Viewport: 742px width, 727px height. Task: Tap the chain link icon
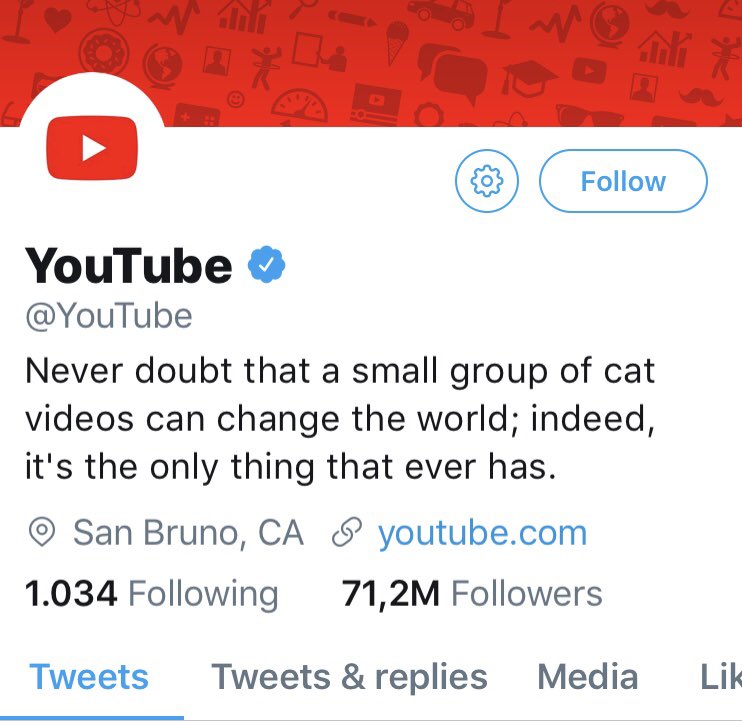347,532
